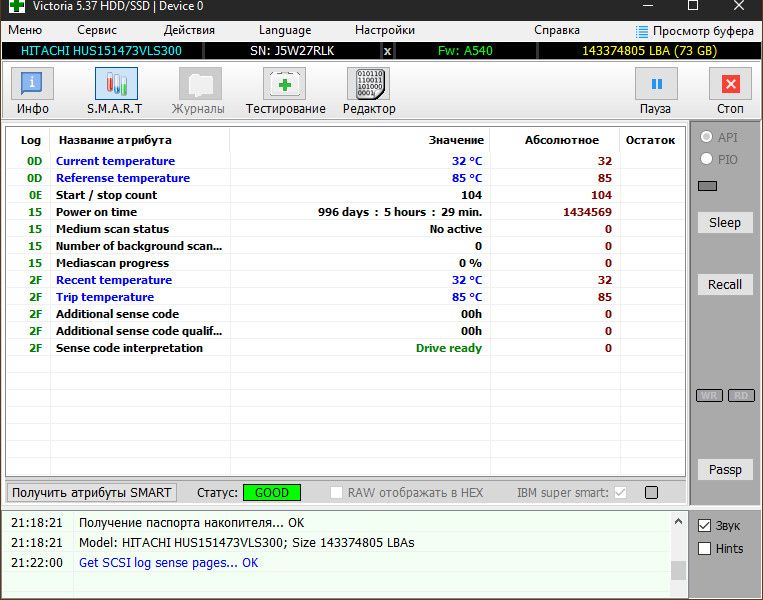Open Просмотр буфера buffer view
Image resolution: width=763 pixels, height=600 pixels.
pyautogui.click(x=695, y=31)
